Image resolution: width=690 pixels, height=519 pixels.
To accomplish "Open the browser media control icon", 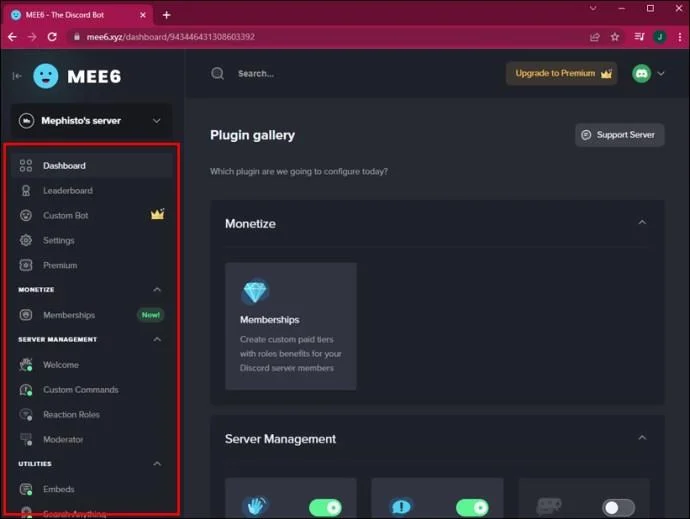I will pos(639,37).
